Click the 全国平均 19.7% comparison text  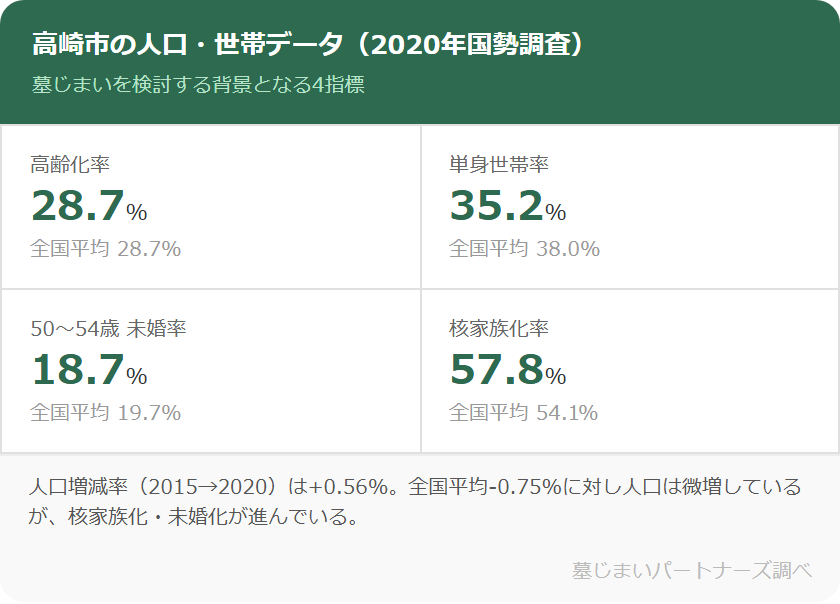coord(106,413)
